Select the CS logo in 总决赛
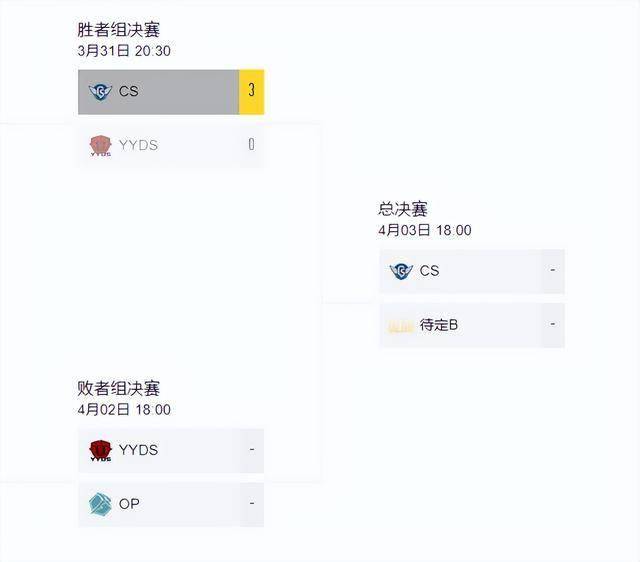 click(401, 271)
